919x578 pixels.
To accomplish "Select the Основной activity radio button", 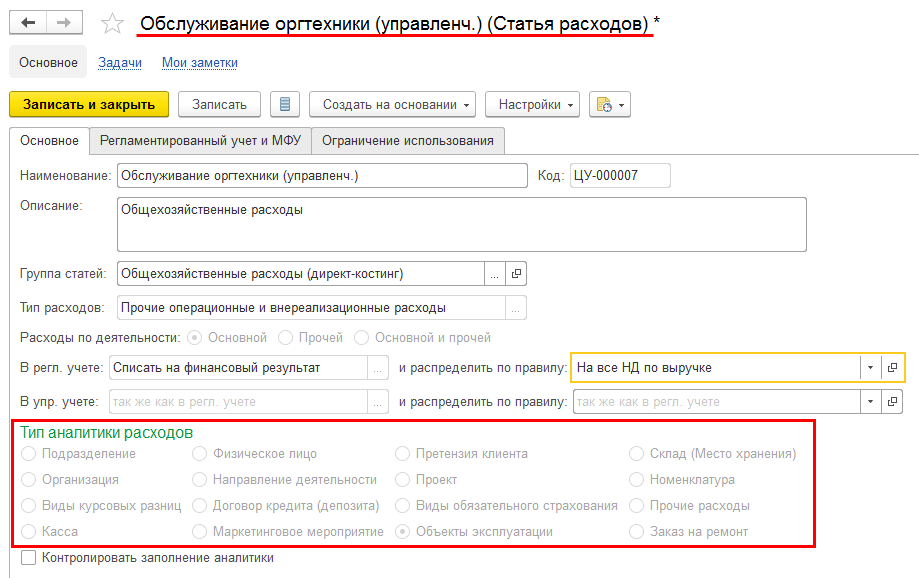I will 195,338.
